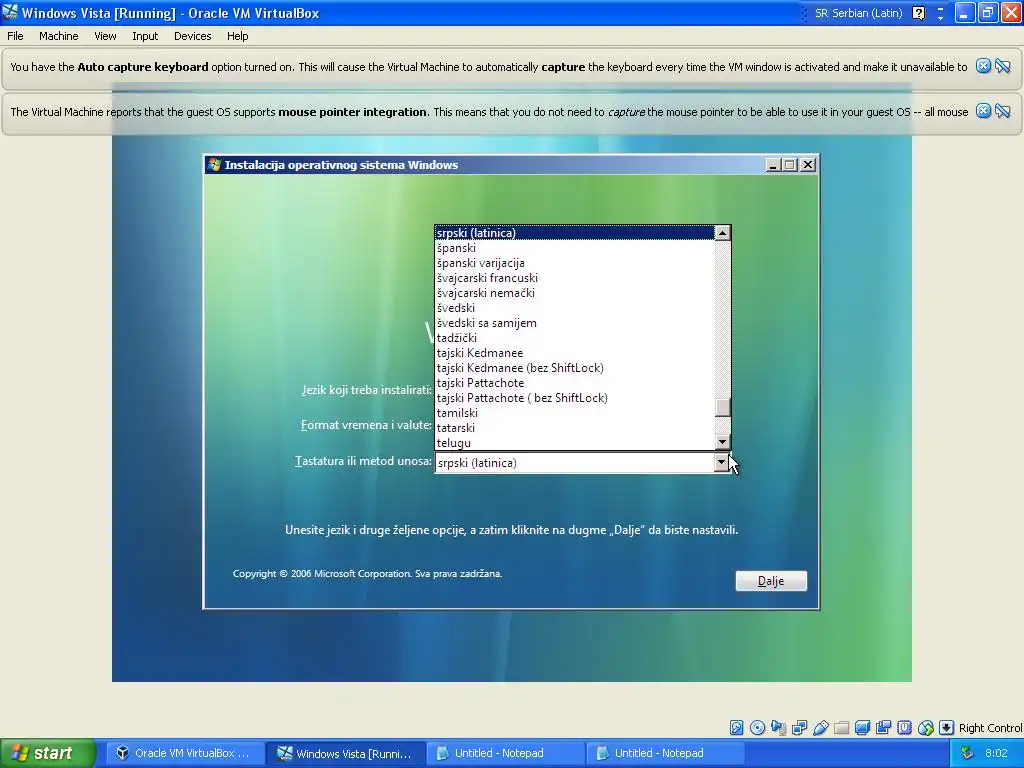Click the keyboard capture arrow icon in status bar
The image size is (1024, 768).
[x=947, y=728]
